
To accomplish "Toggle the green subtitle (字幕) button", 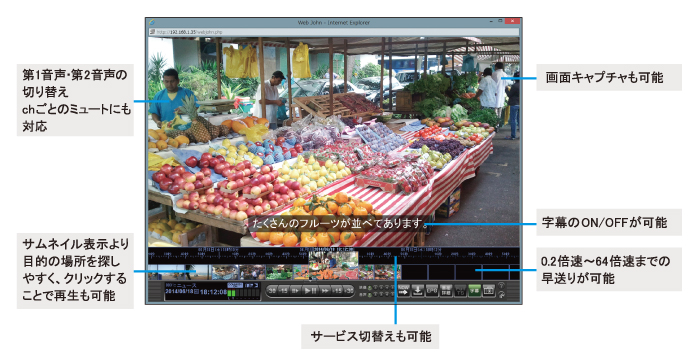I will click(x=475, y=291).
